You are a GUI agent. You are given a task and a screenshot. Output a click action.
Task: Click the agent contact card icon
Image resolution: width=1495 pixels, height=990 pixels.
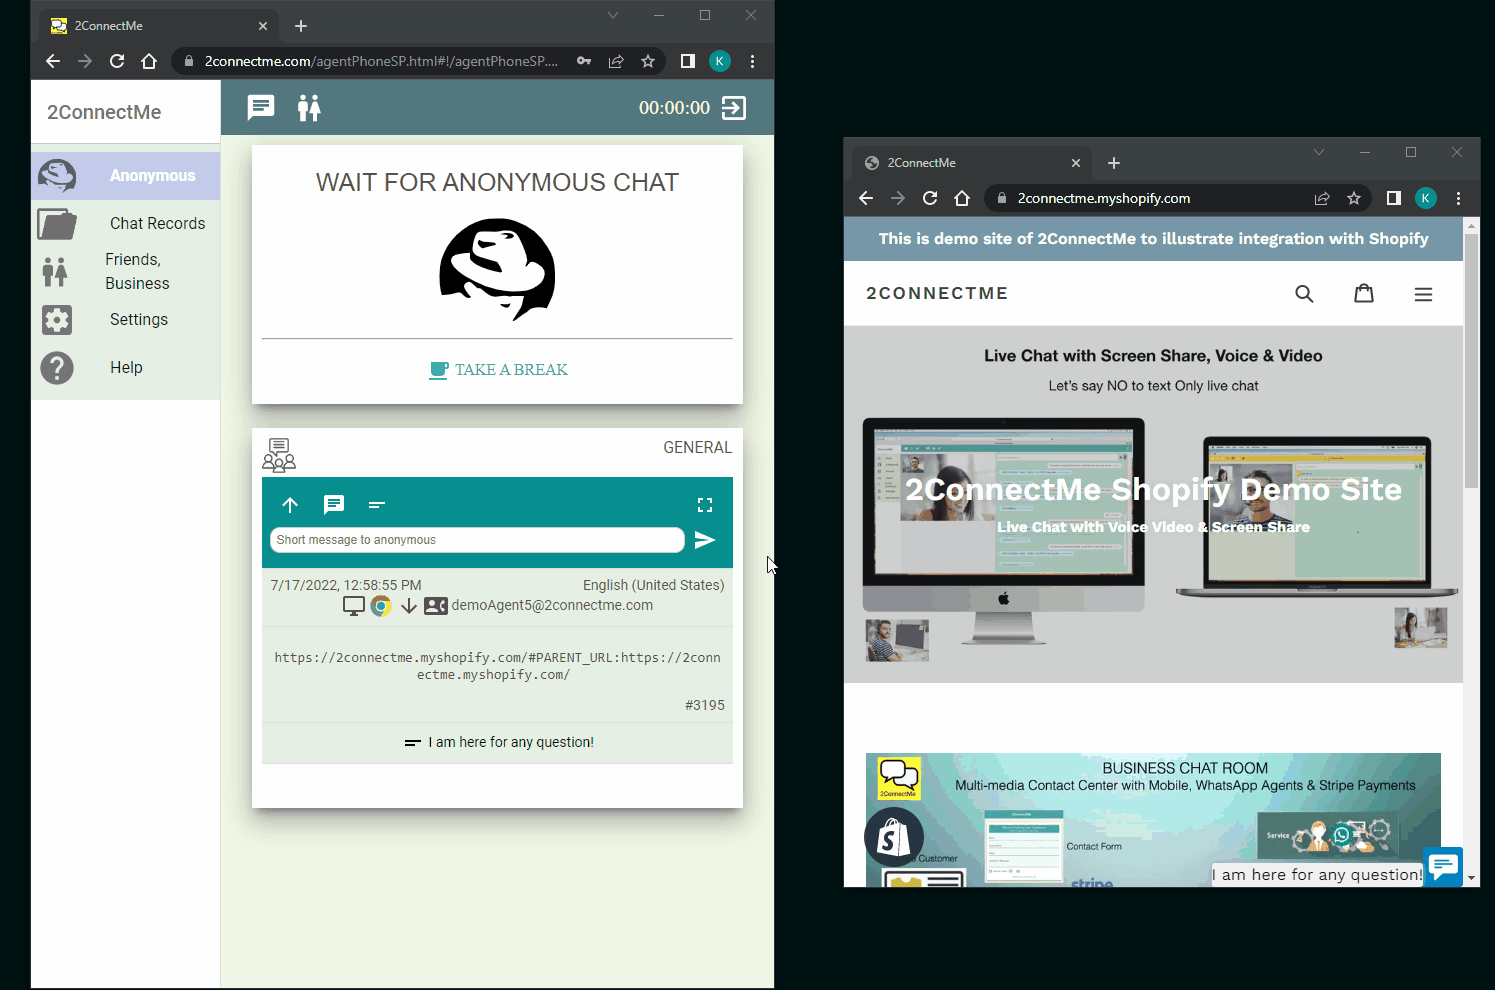click(436, 606)
